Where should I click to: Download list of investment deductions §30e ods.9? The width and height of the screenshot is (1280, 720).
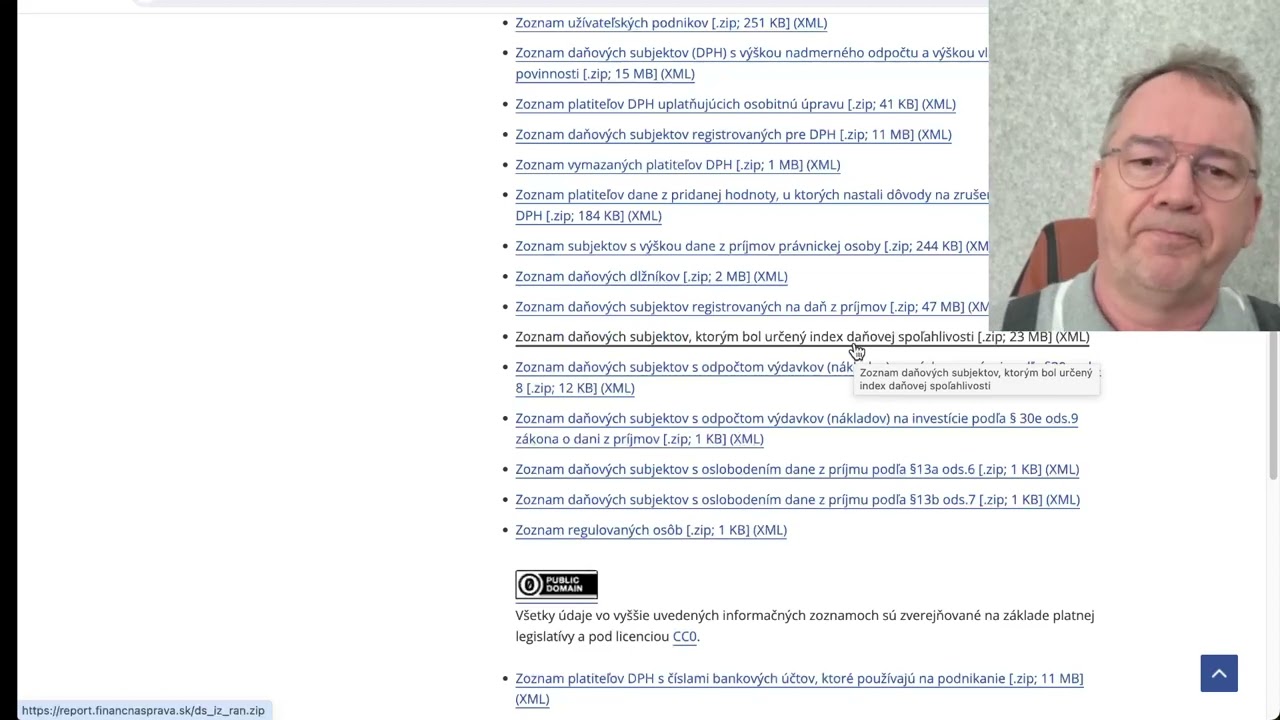click(796, 419)
